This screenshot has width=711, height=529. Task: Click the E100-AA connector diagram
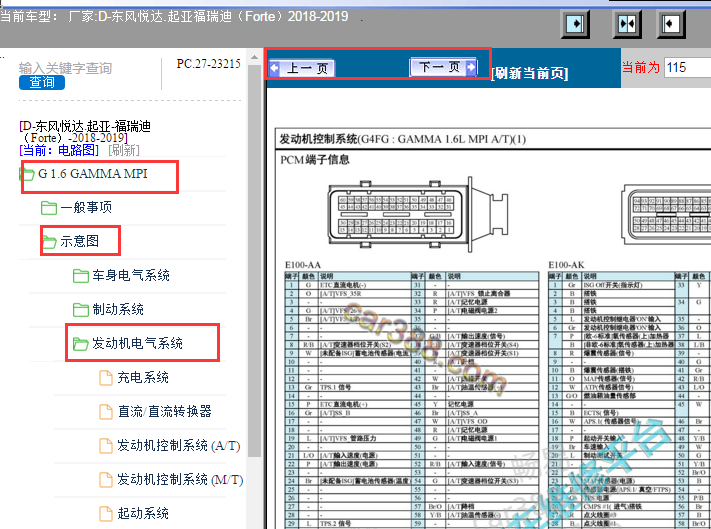pos(418,216)
